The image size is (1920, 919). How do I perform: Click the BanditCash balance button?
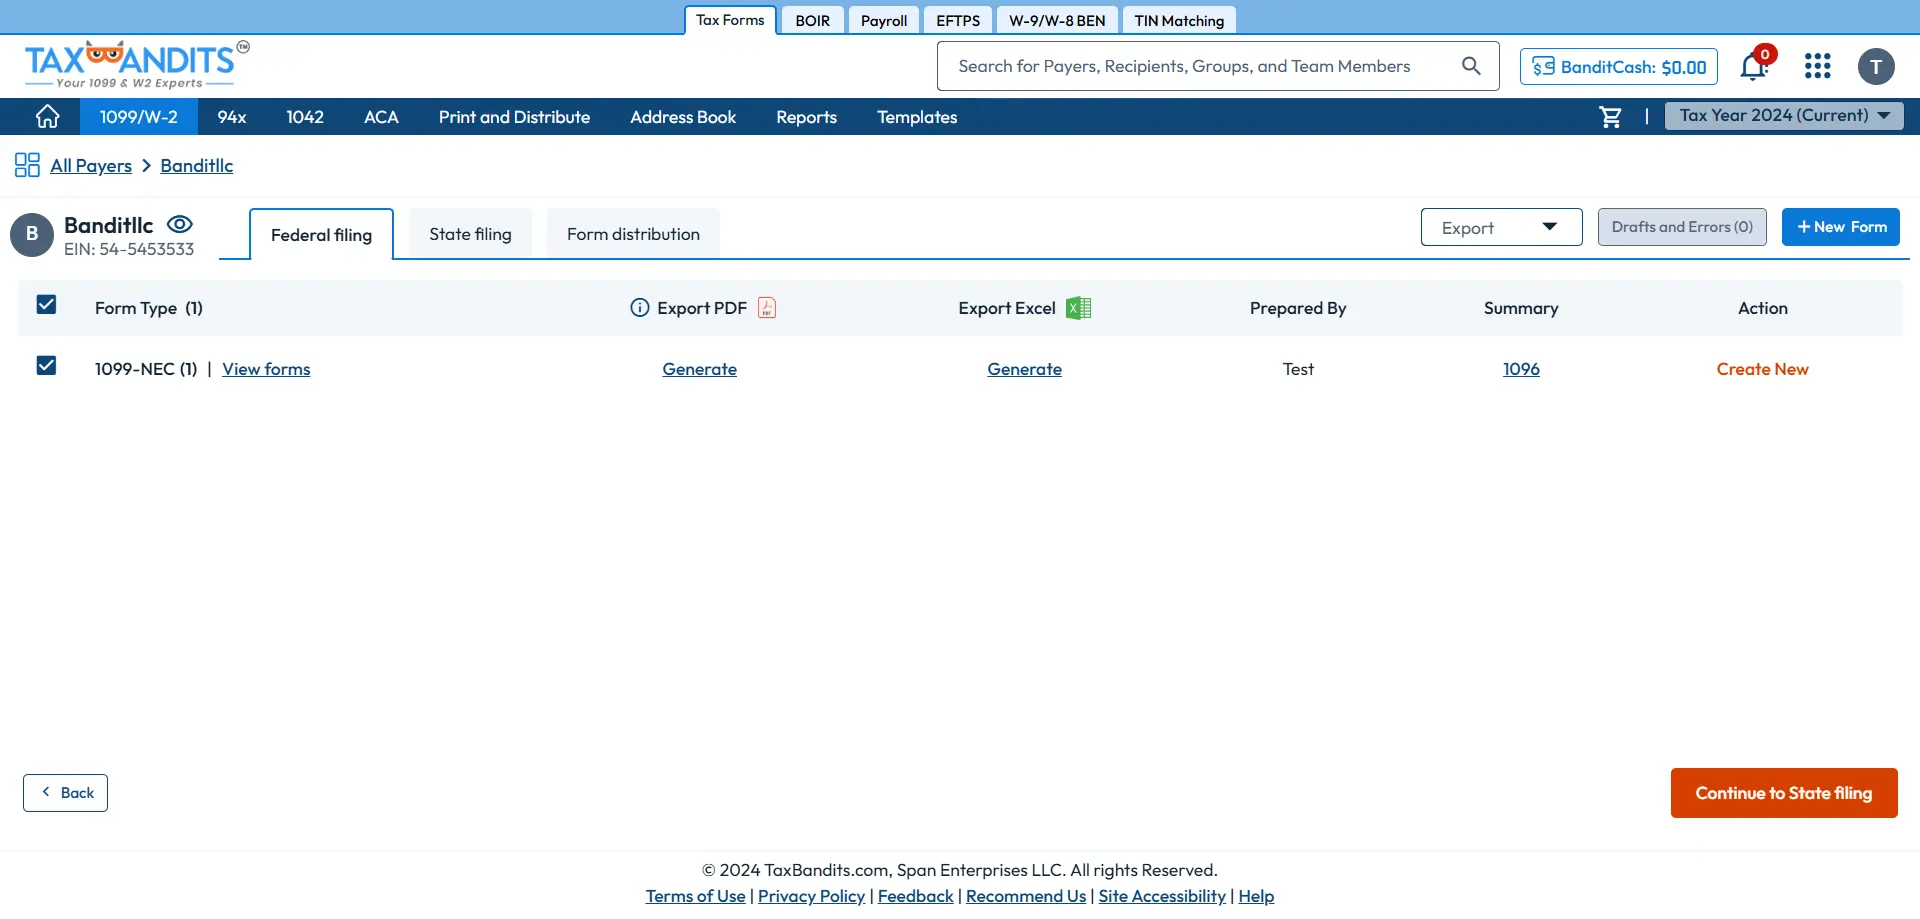(x=1619, y=67)
